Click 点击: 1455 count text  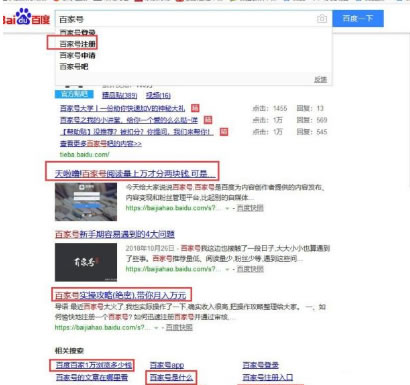tap(270, 108)
